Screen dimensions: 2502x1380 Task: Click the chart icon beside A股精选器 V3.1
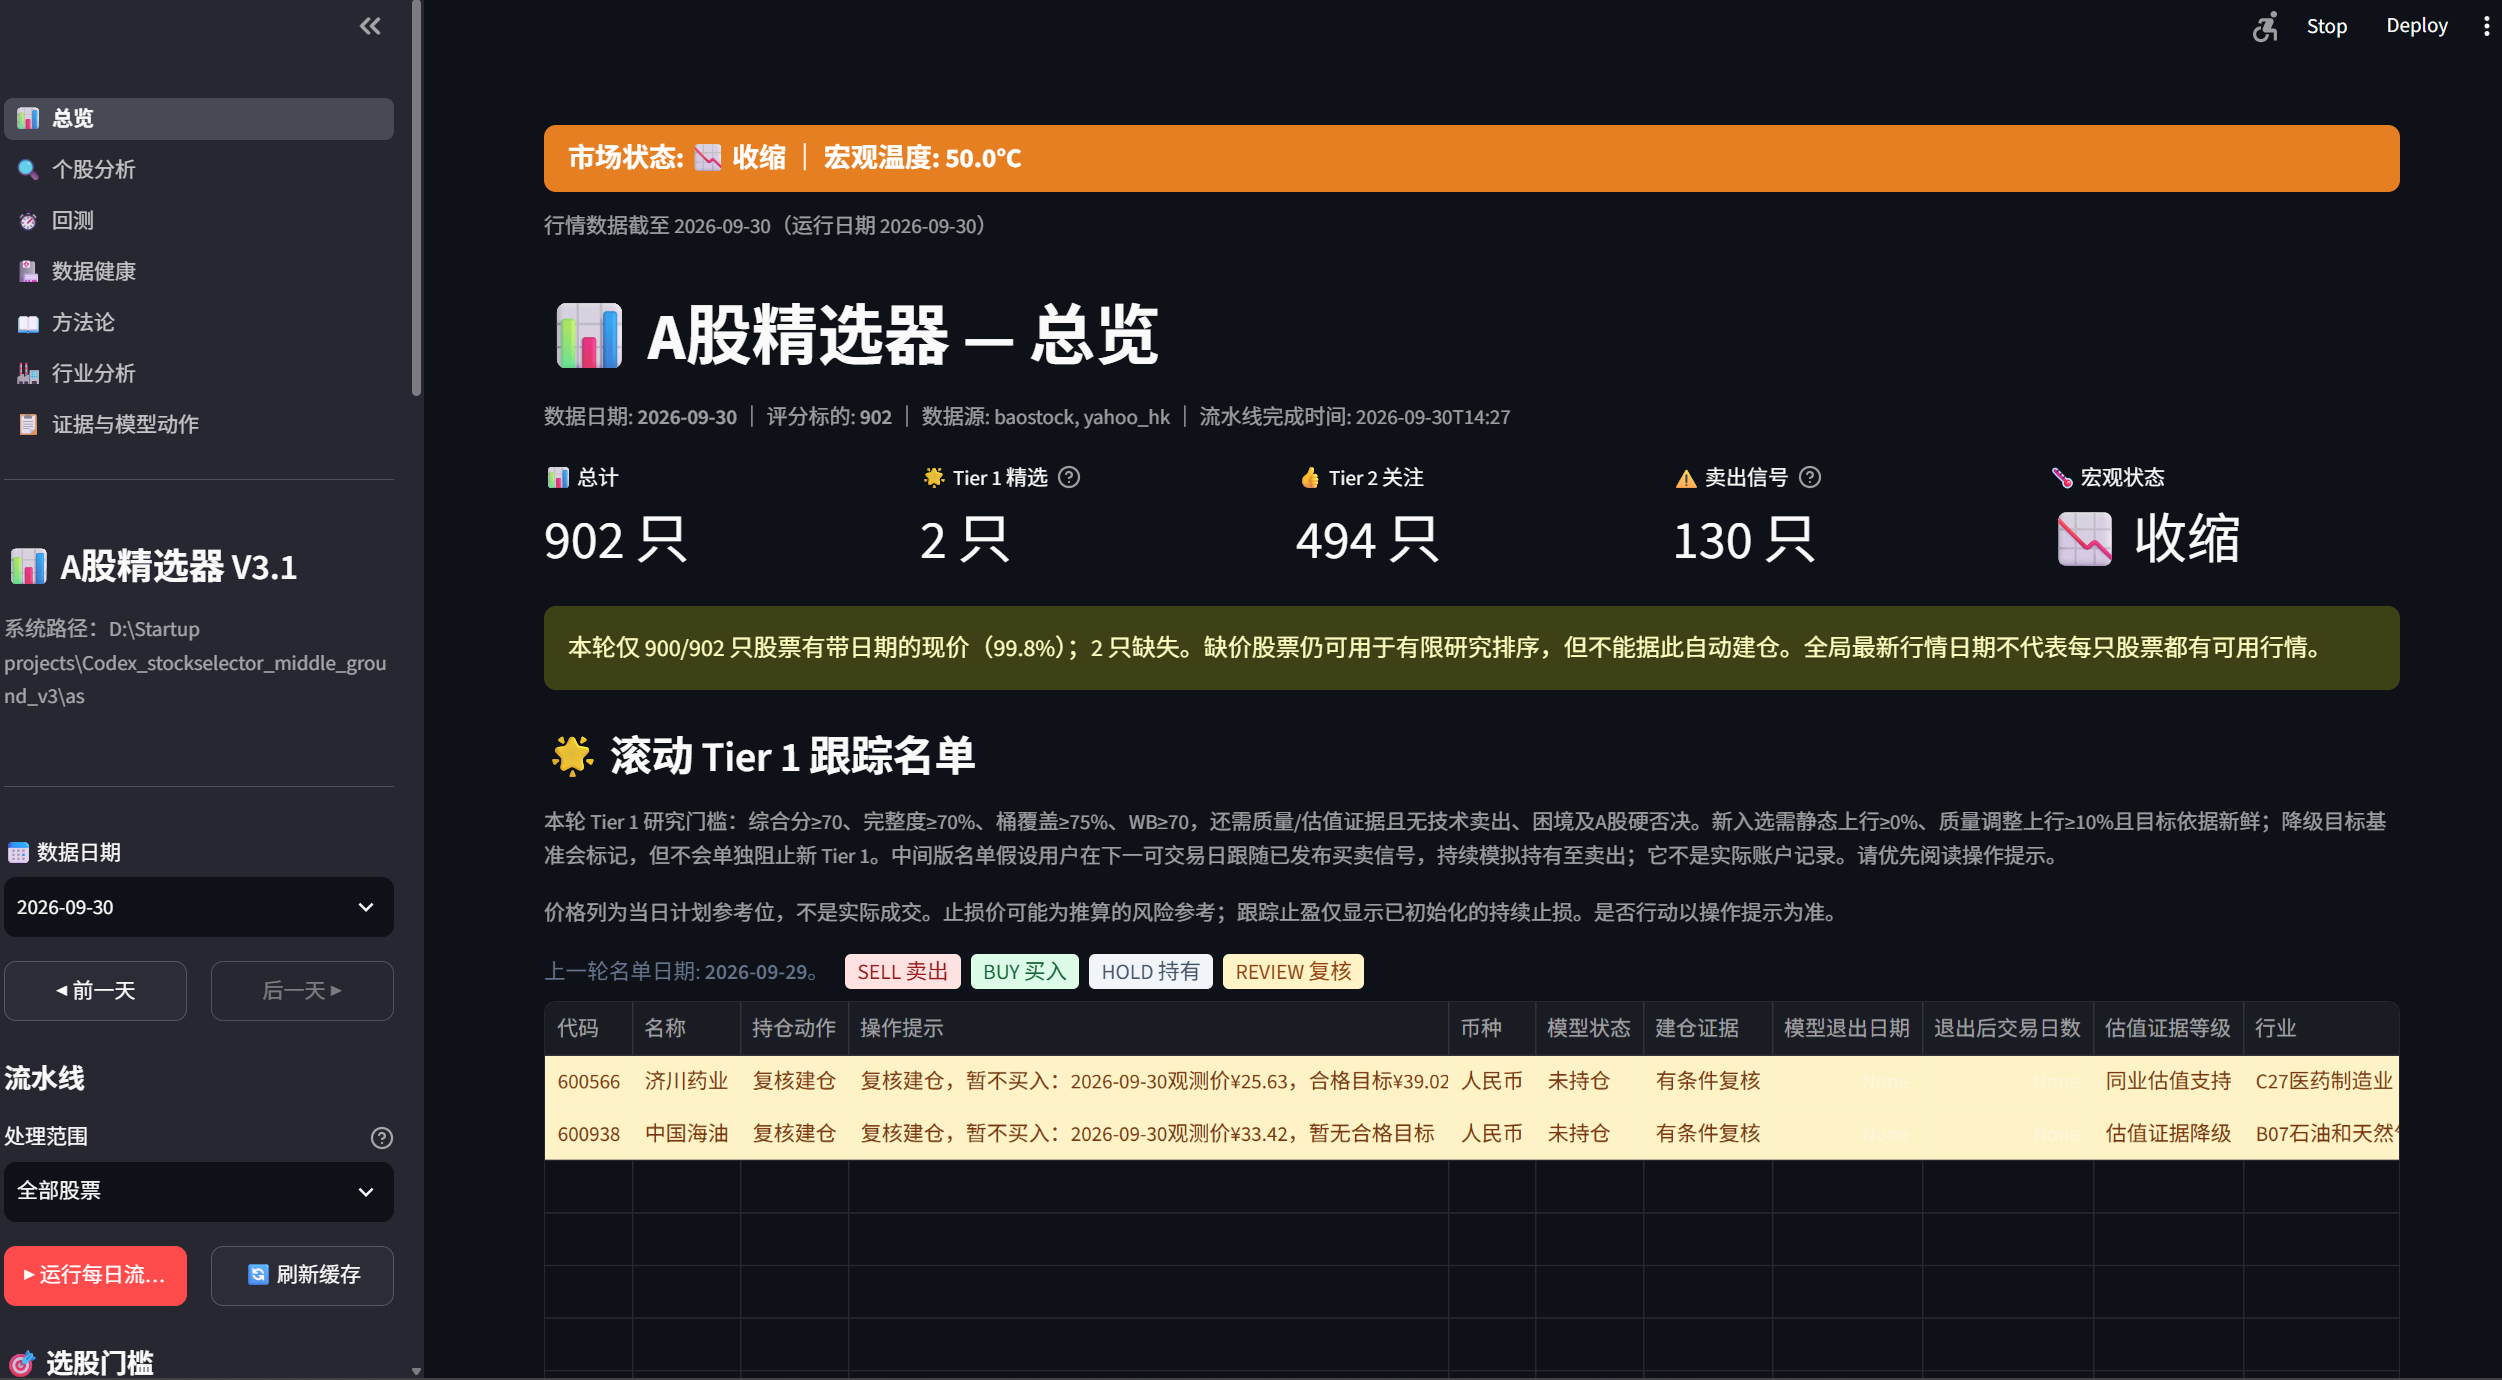coord(29,567)
